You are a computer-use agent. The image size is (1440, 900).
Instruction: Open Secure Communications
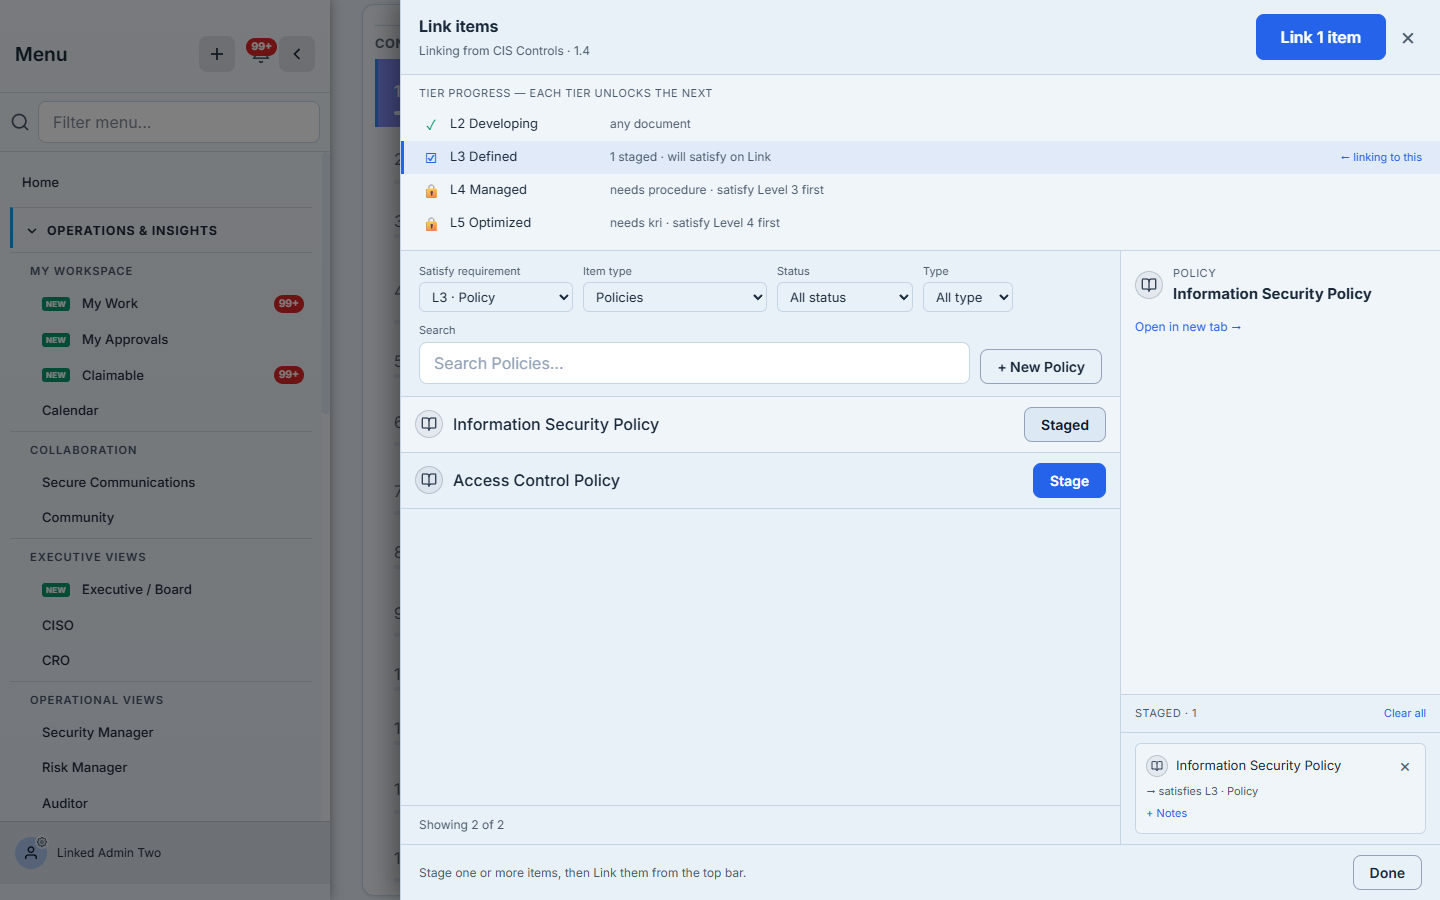[118, 482]
